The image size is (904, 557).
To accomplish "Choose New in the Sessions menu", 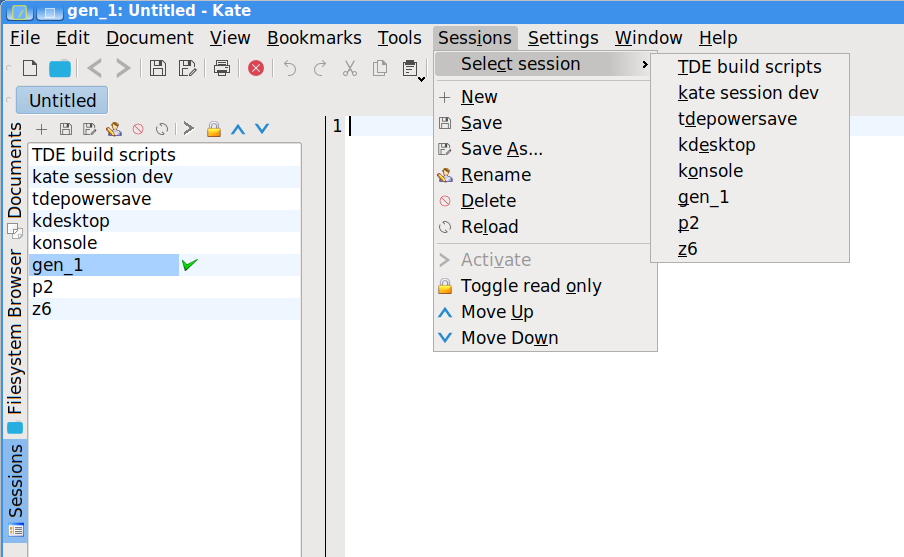I will (545, 97).
